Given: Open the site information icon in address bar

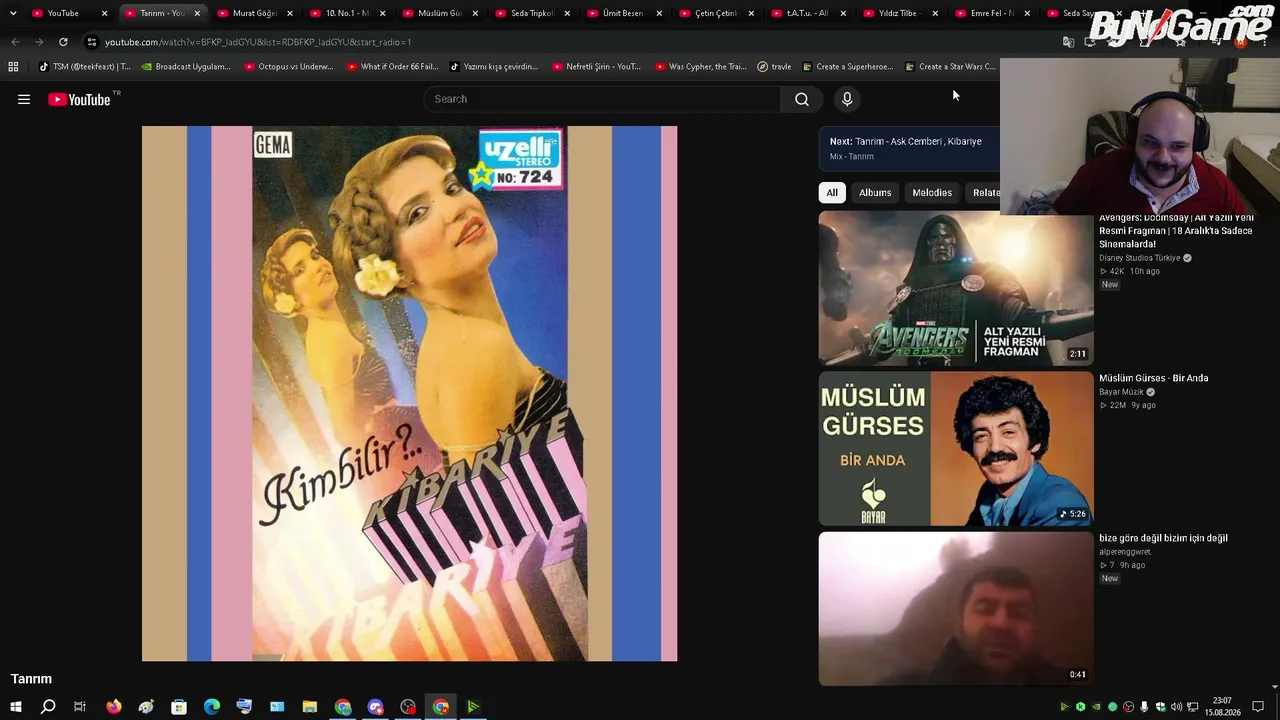Looking at the screenshot, I should coord(92,42).
